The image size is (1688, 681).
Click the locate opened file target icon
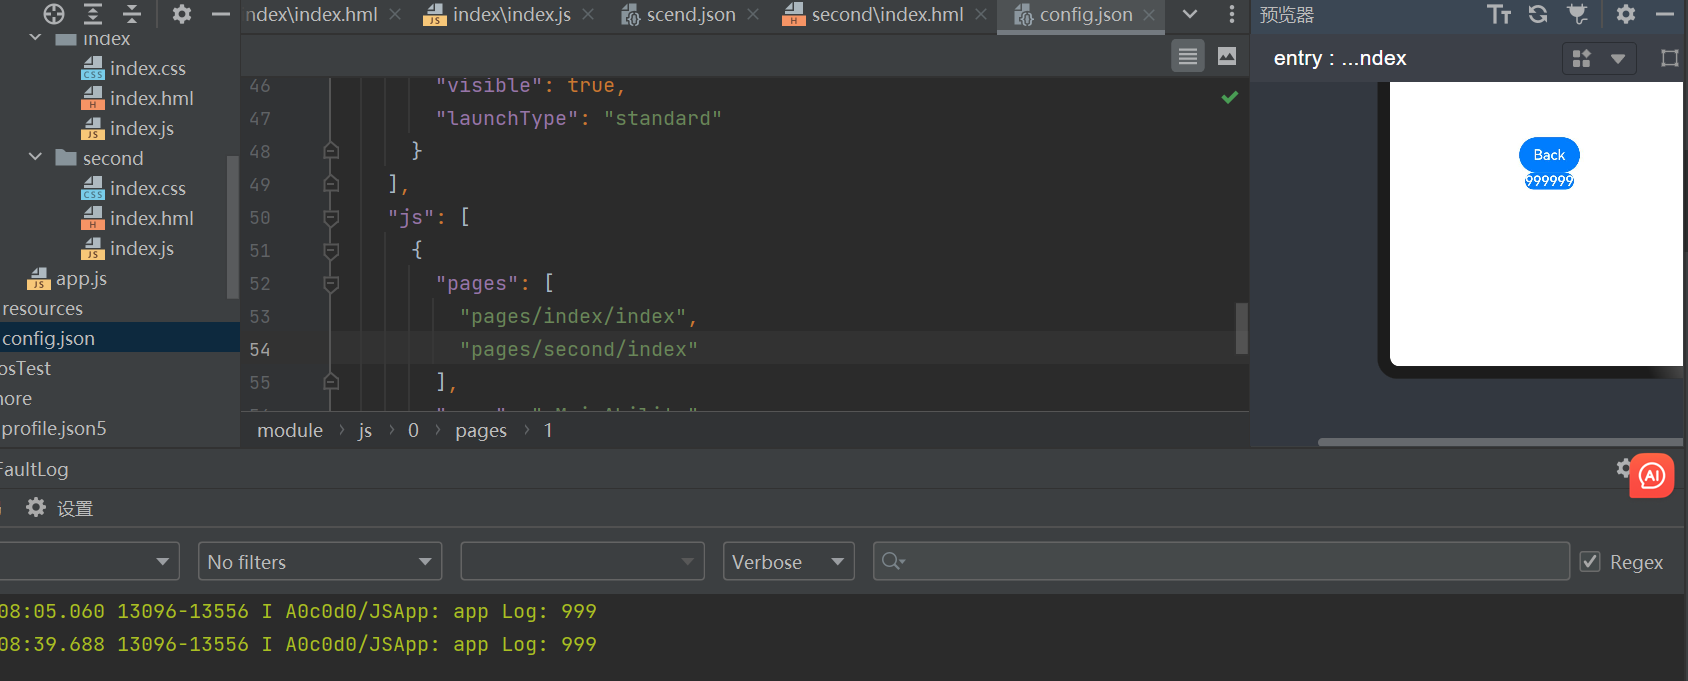[54, 14]
